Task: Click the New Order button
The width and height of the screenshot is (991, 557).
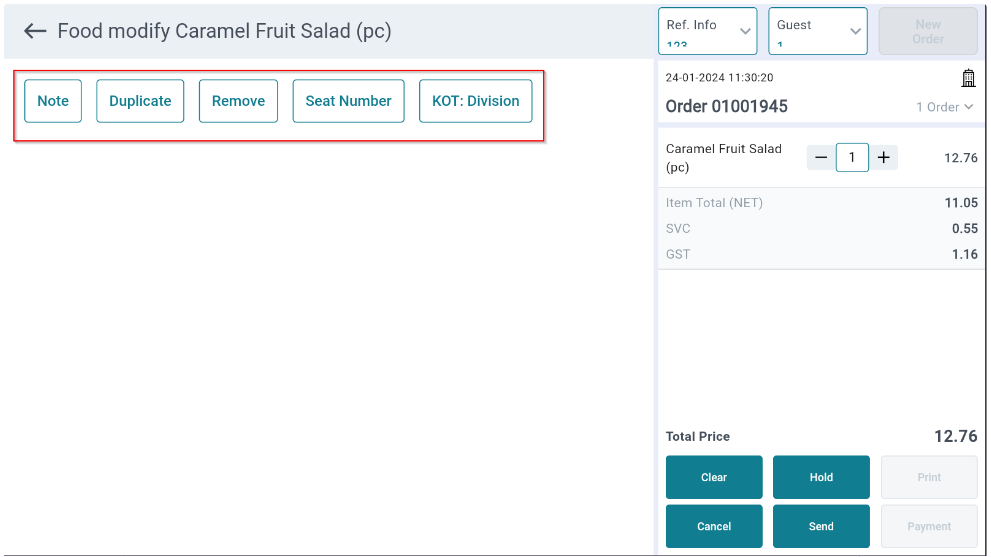Action: coord(928,31)
